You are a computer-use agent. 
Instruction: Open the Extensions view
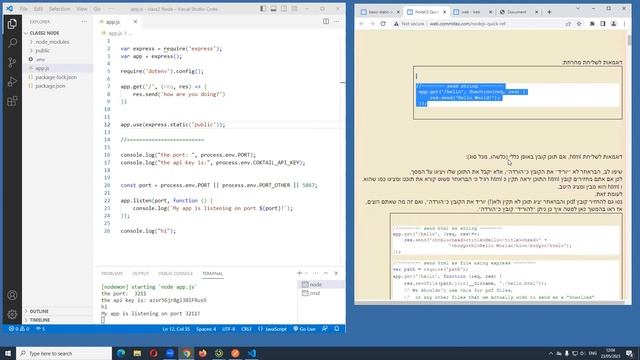[12, 101]
